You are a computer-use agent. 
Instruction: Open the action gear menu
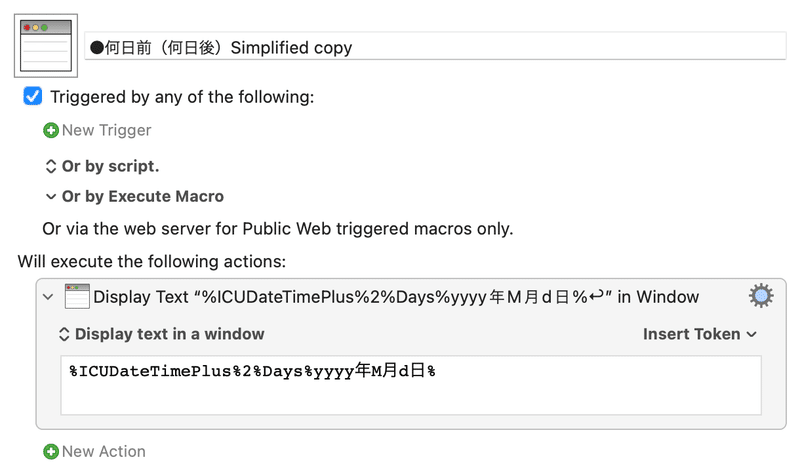point(761,296)
